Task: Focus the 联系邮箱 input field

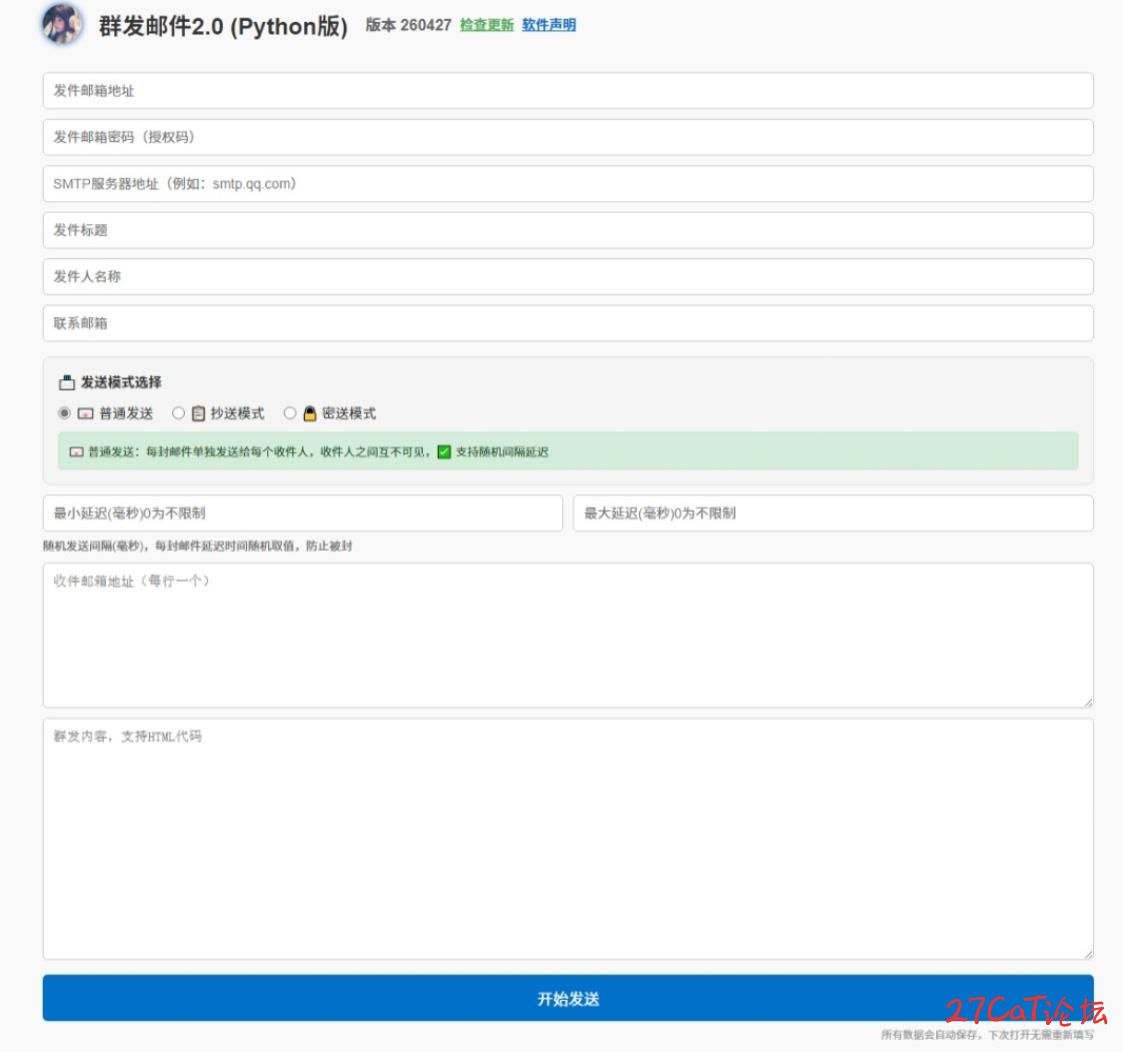Action: click(x=567, y=323)
